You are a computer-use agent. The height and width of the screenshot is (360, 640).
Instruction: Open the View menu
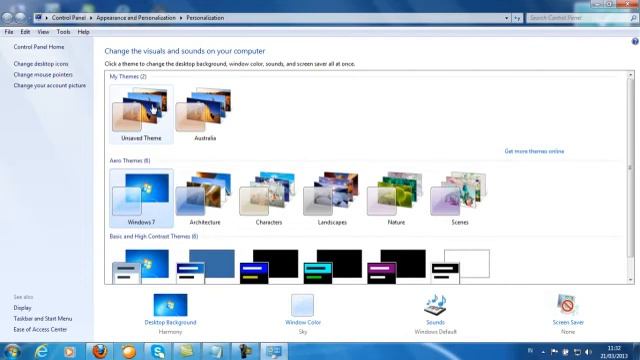pyautogui.click(x=43, y=32)
